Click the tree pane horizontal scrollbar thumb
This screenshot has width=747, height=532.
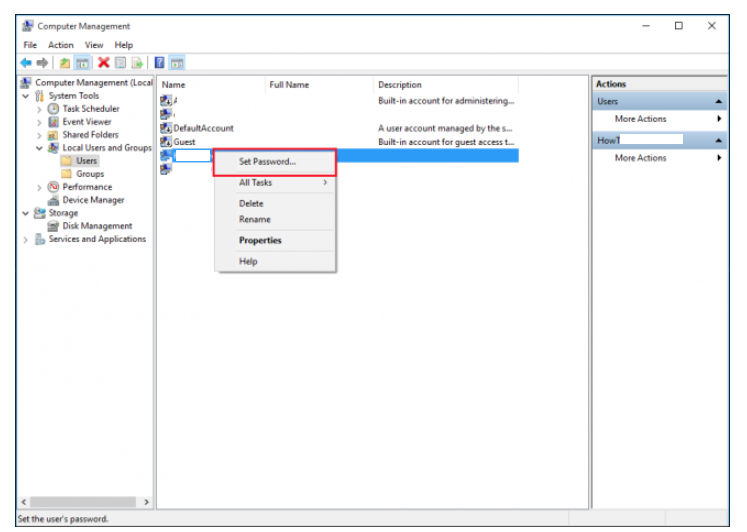(x=83, y=502)
